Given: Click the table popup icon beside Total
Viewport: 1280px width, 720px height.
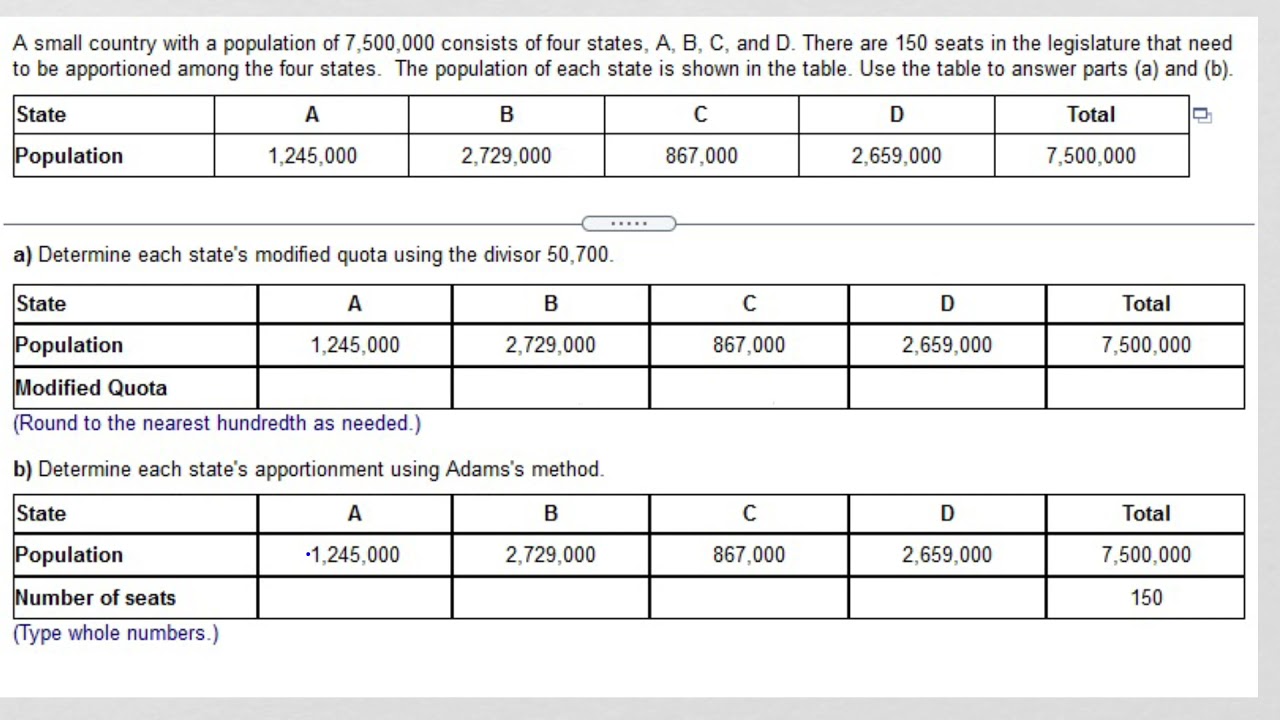Looking at the screenshot, I should [1202, 115].
